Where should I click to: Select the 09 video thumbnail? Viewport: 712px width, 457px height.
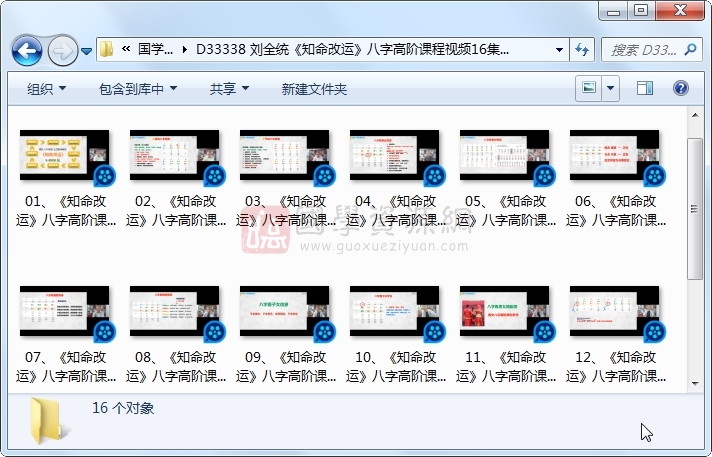point(284,311)
